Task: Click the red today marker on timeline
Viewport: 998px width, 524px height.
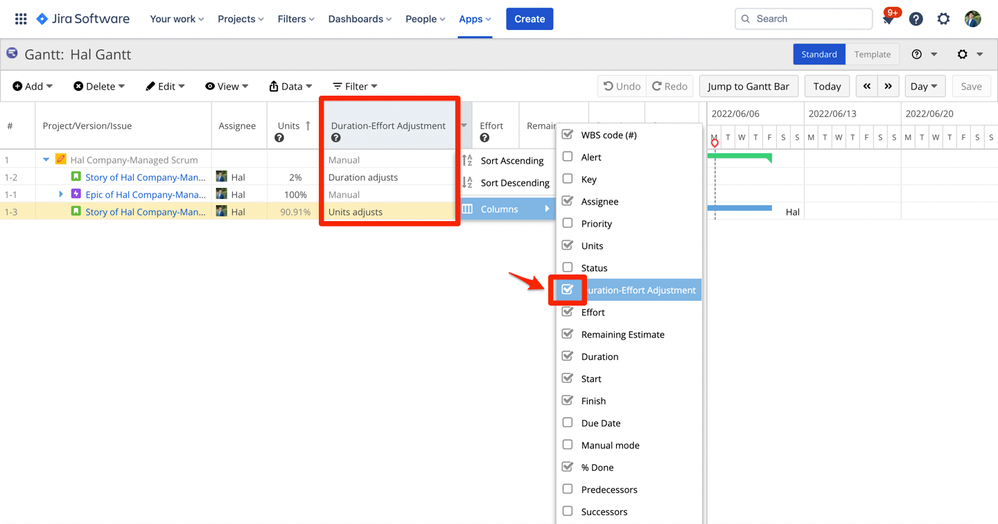Action: tap(715, 143)
